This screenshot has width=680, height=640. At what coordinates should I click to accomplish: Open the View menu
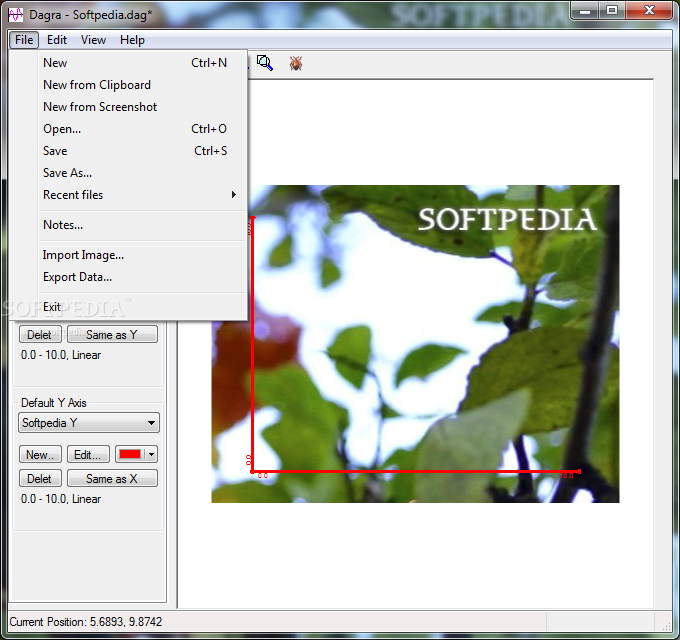pyautogui.click(x=93, y=40)
